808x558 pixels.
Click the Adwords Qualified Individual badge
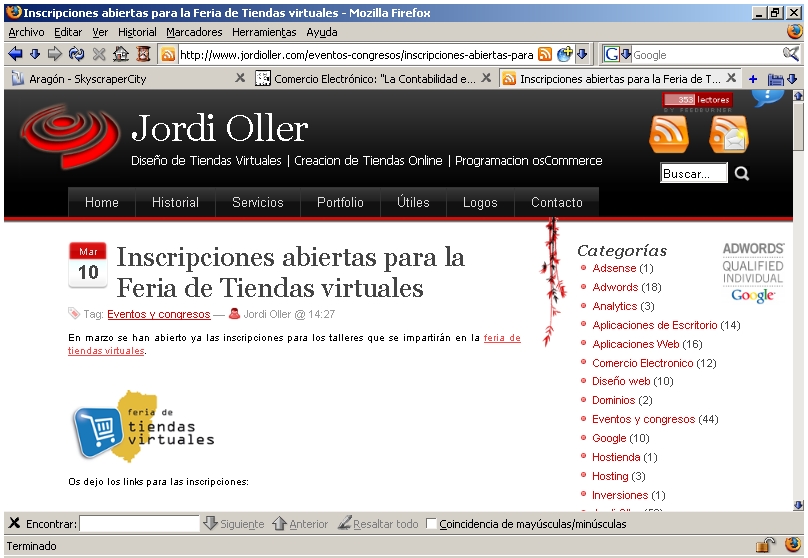coord(753,272)
